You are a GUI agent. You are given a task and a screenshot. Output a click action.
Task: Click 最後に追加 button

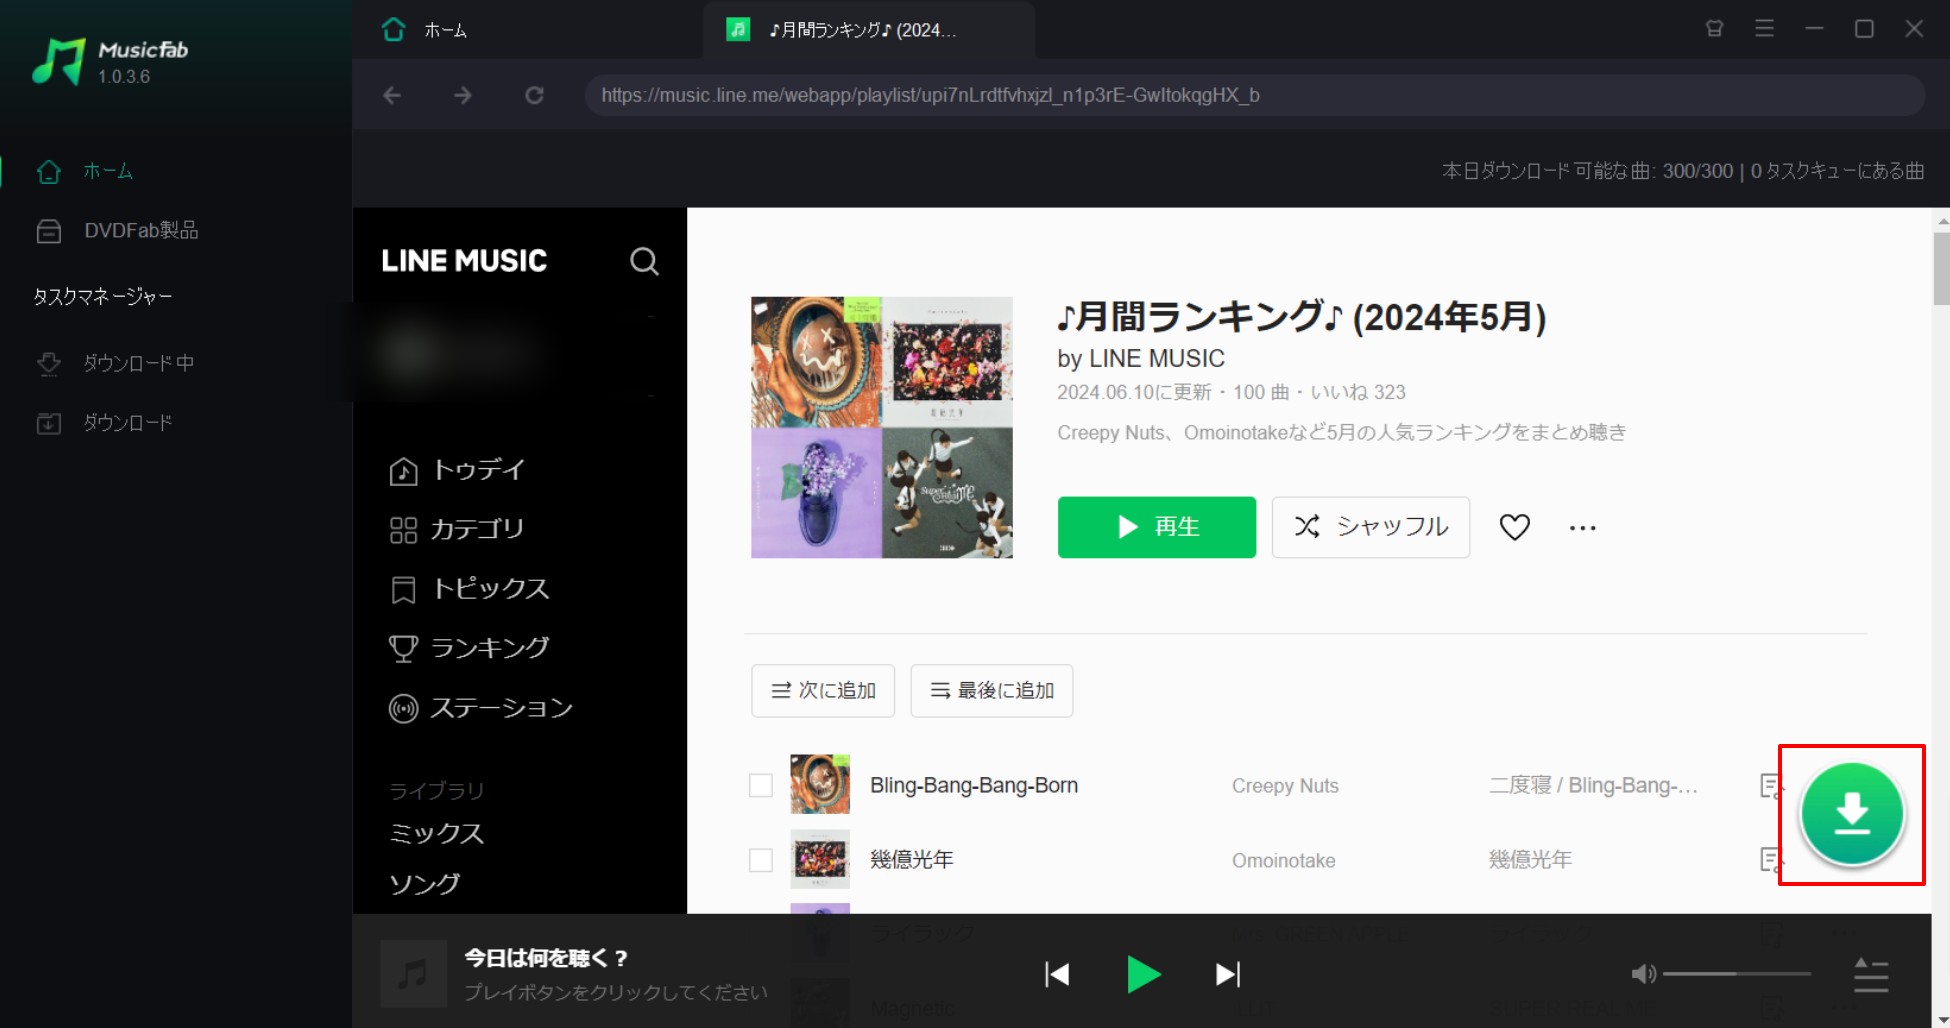992,691
